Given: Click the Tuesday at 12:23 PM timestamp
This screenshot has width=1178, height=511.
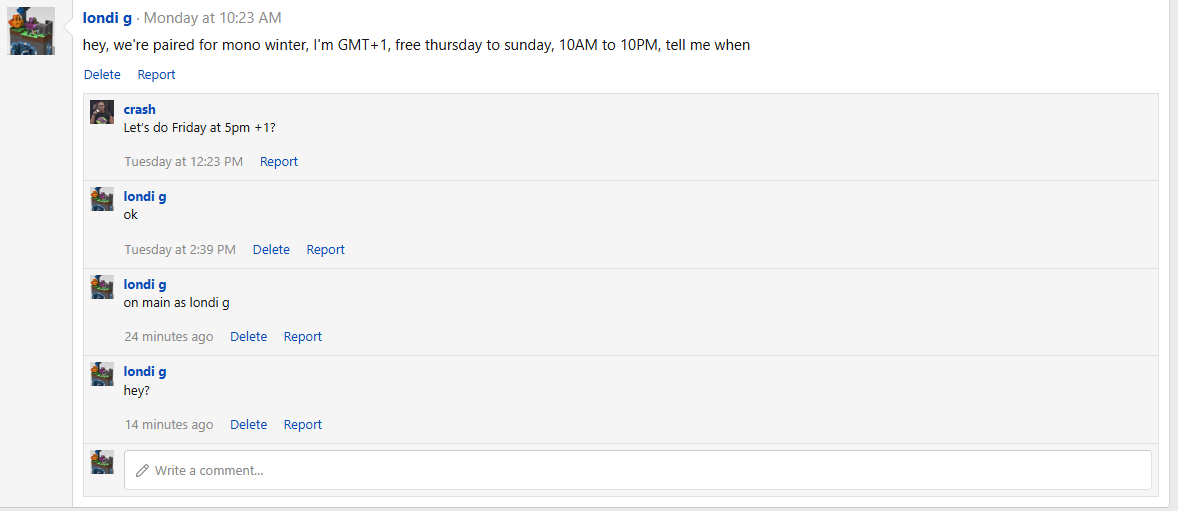Looking at the screenshot, I should click(183, 162).
